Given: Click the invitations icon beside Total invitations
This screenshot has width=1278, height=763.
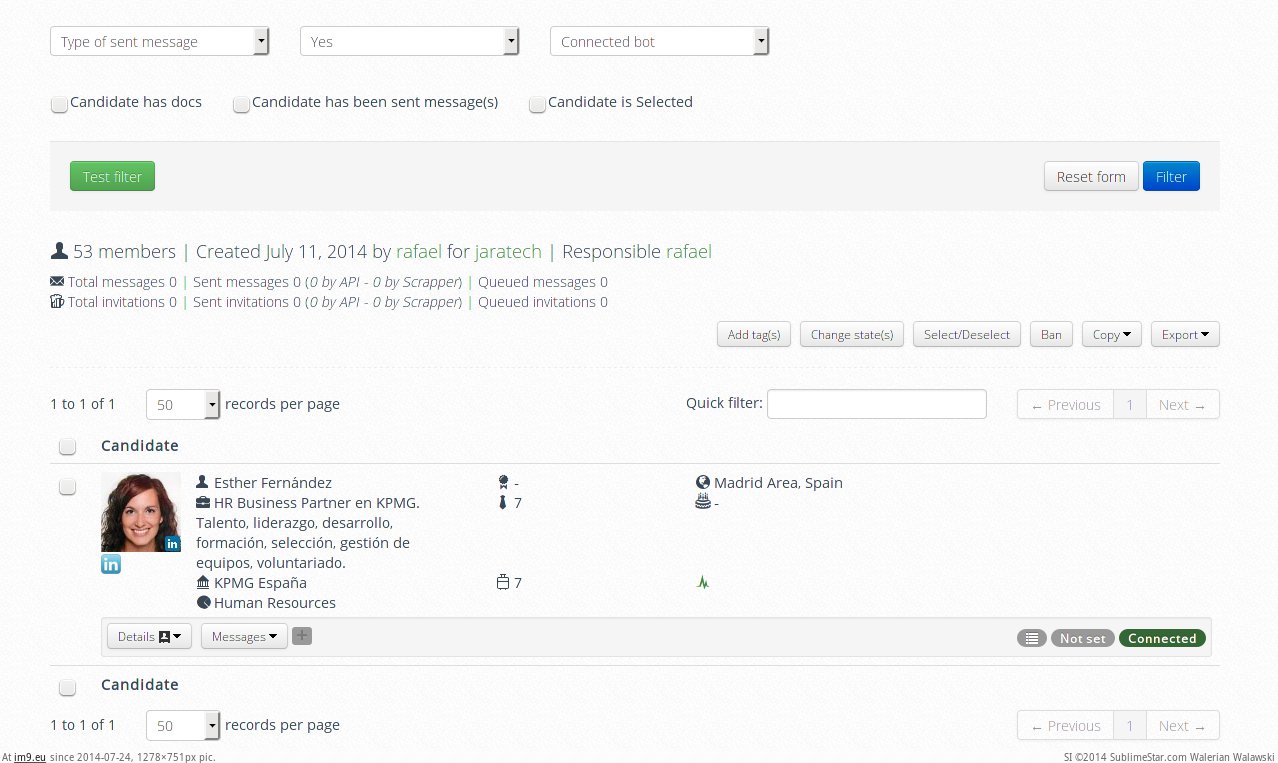Looking at the screenshot, I should tap(57, 301).
